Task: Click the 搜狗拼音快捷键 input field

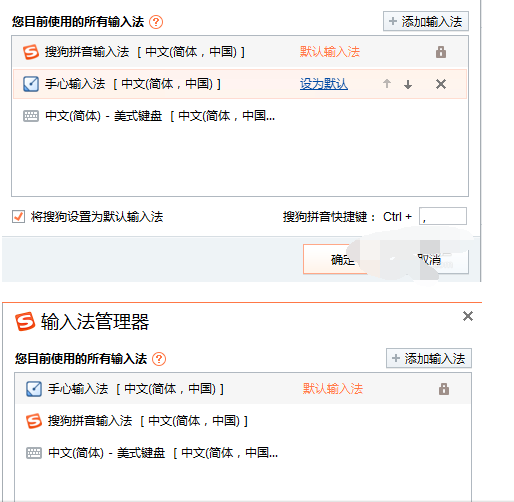Action: point(443,216)
